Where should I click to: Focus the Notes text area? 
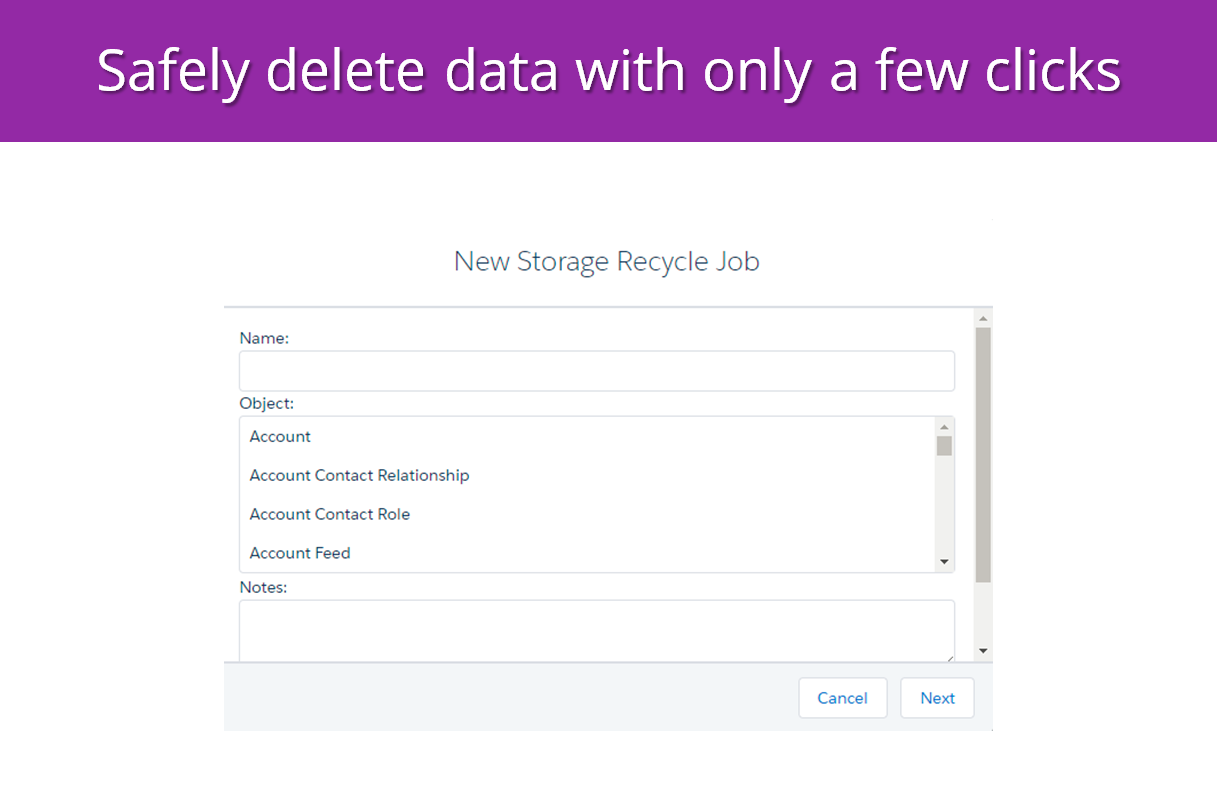pyautogui.click(x=596, y=631)
